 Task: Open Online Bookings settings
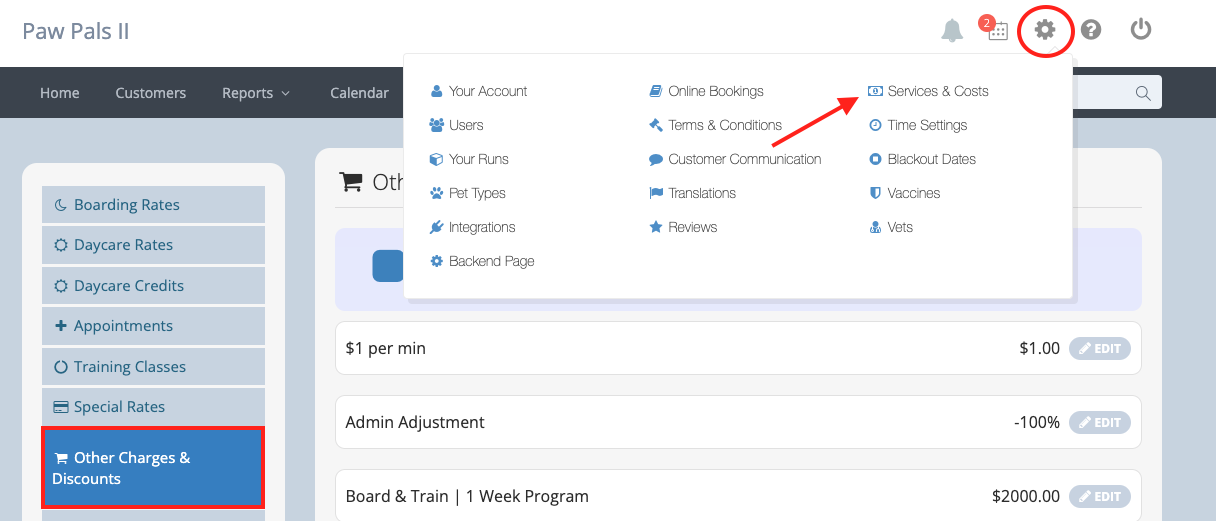point(706,91)
